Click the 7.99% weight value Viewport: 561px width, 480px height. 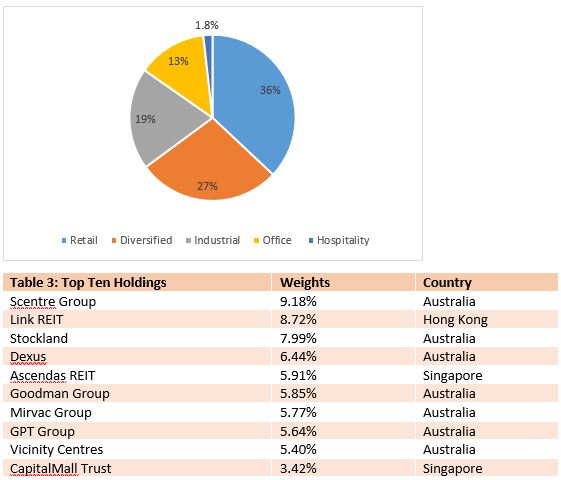[x=298, y=338]
